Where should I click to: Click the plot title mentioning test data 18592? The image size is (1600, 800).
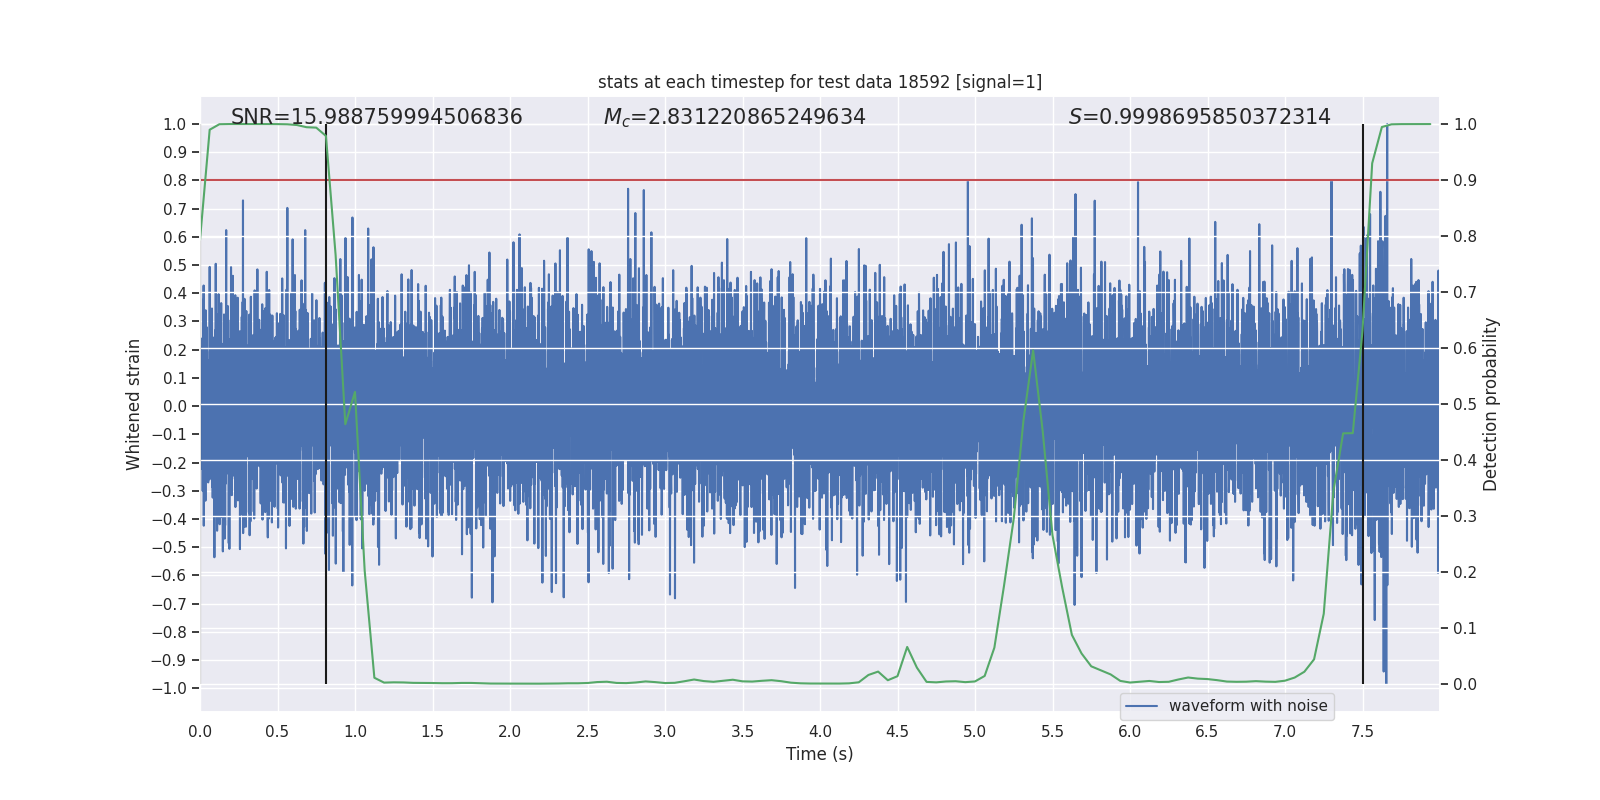[819, 82]
